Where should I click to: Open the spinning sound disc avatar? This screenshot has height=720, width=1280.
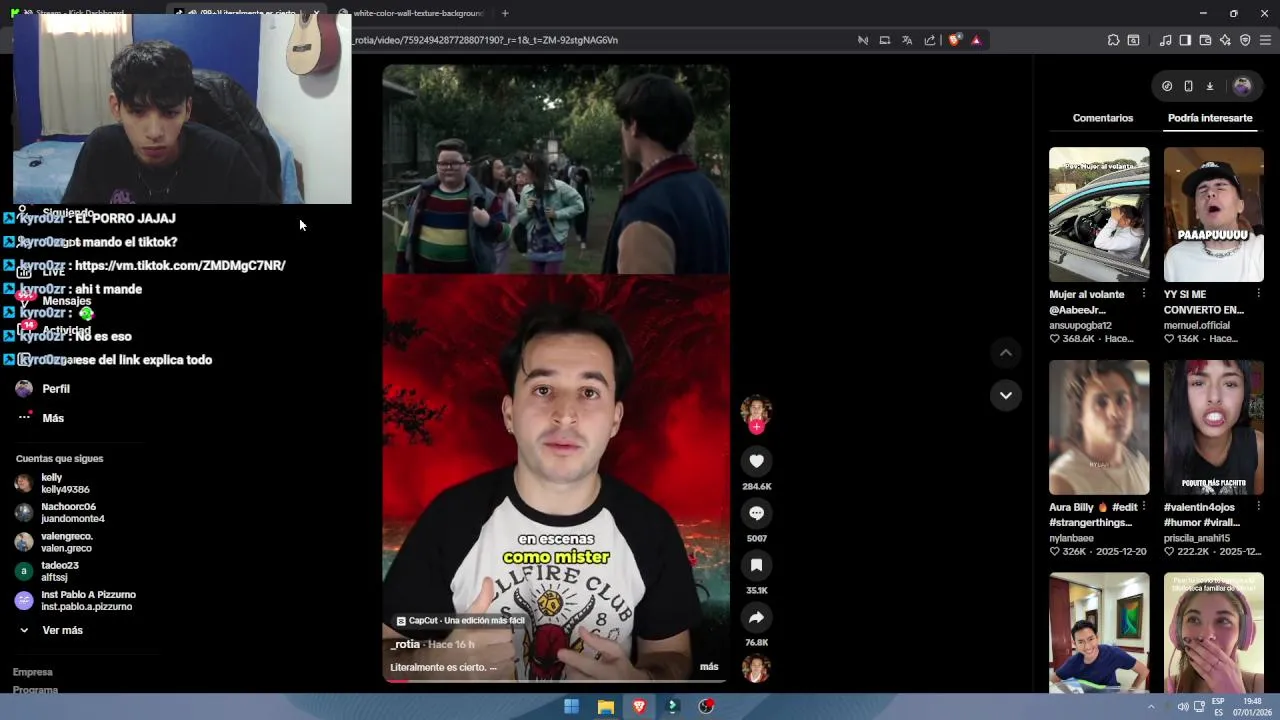tap(756, 669)
